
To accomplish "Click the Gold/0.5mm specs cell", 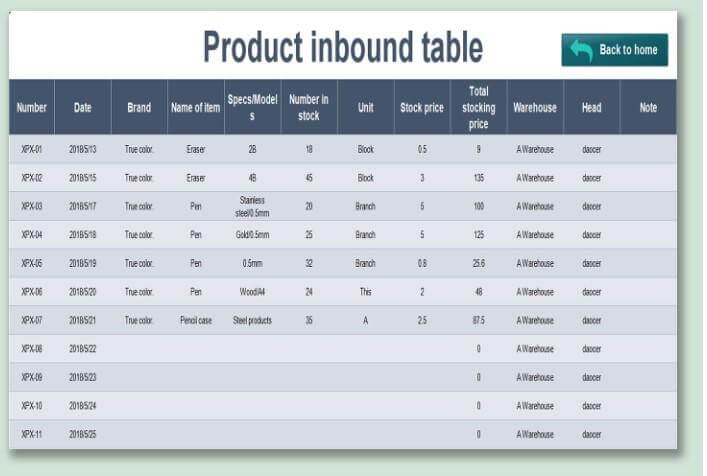I will (x=252, y=234).
